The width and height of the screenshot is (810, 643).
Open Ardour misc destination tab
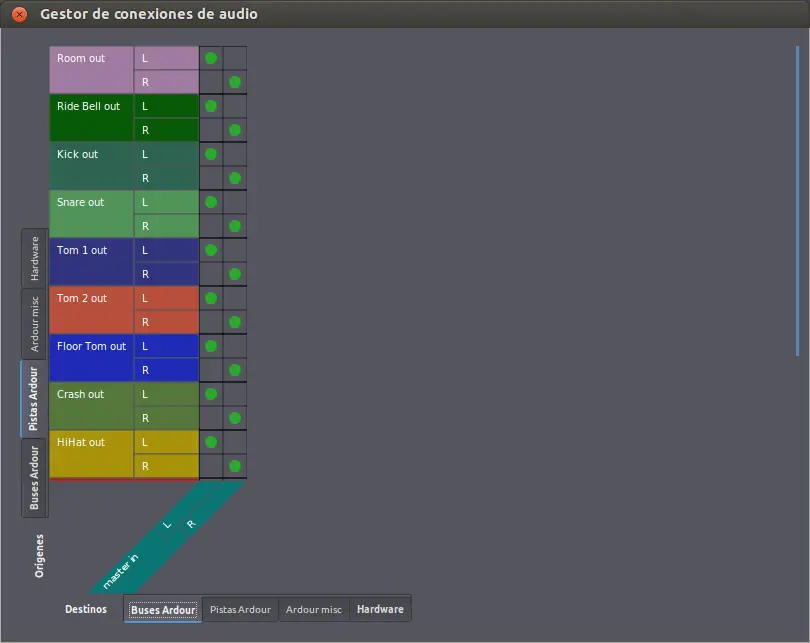[x=314, y=609]
